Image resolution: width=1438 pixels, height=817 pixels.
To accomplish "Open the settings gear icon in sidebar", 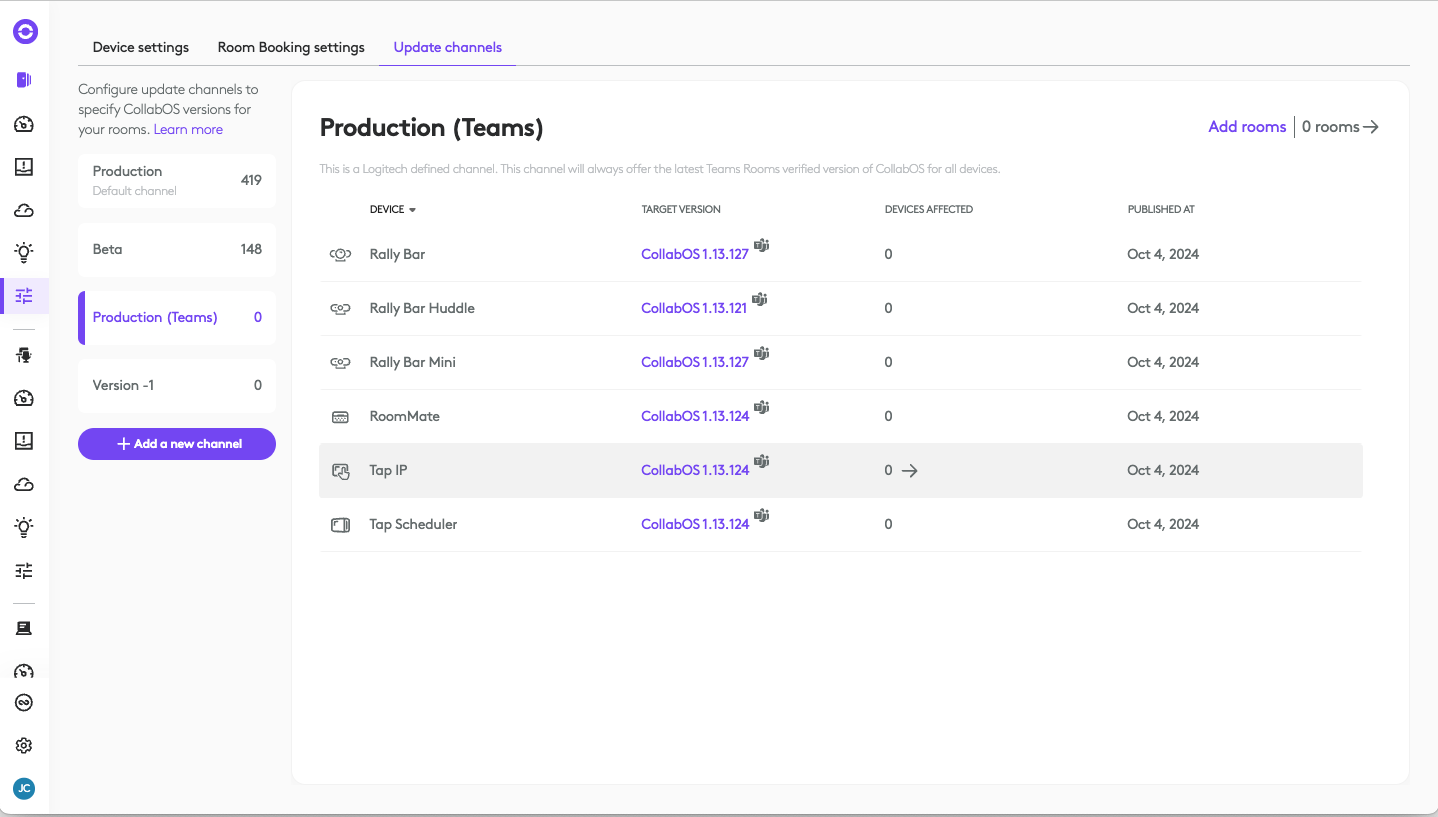I will pos(24,746).
